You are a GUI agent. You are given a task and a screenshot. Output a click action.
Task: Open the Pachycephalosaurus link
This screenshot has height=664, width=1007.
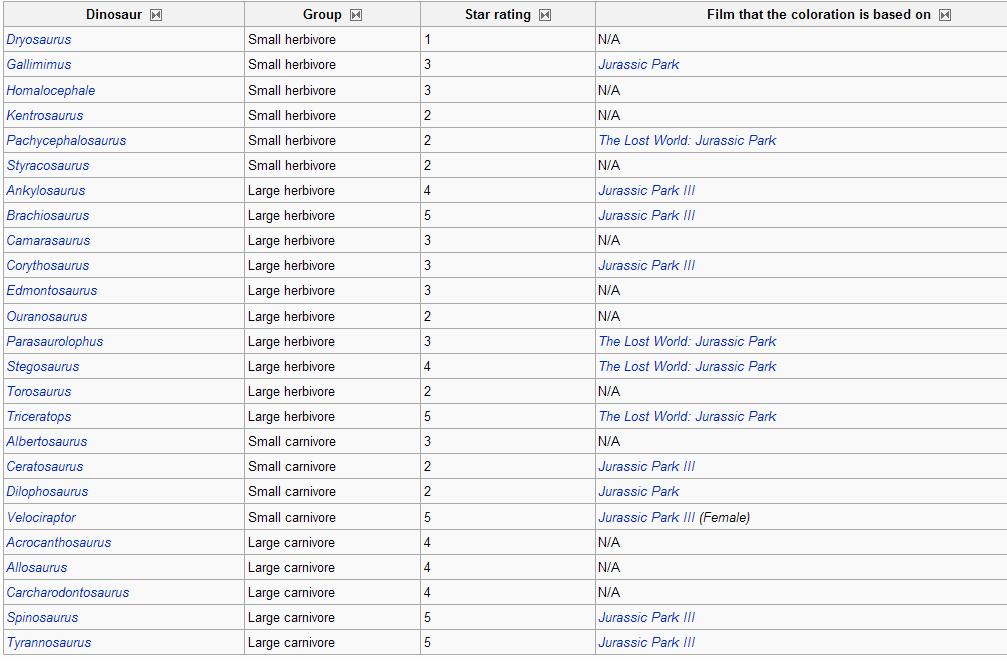point(66,141)
